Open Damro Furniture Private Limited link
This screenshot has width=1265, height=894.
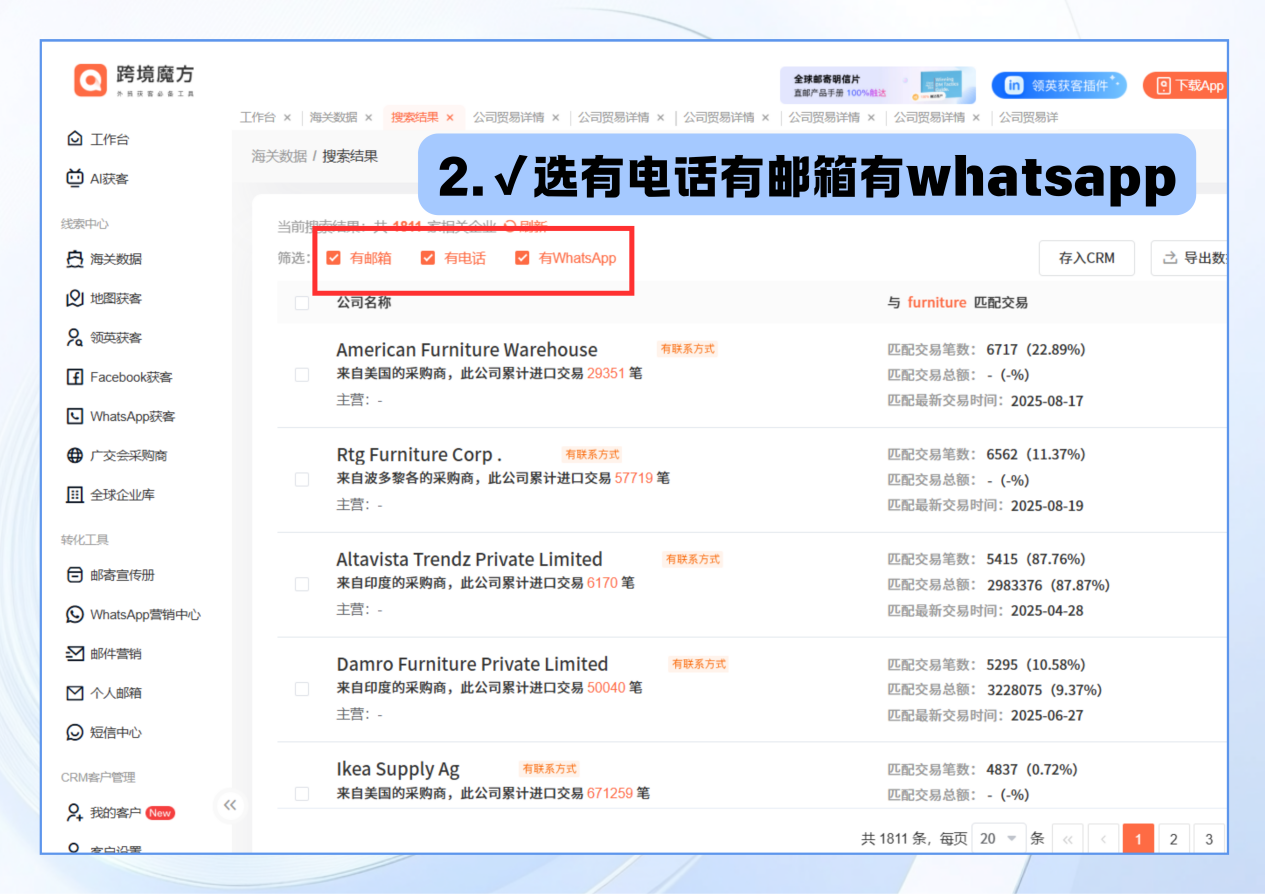[x=472, y=664]
